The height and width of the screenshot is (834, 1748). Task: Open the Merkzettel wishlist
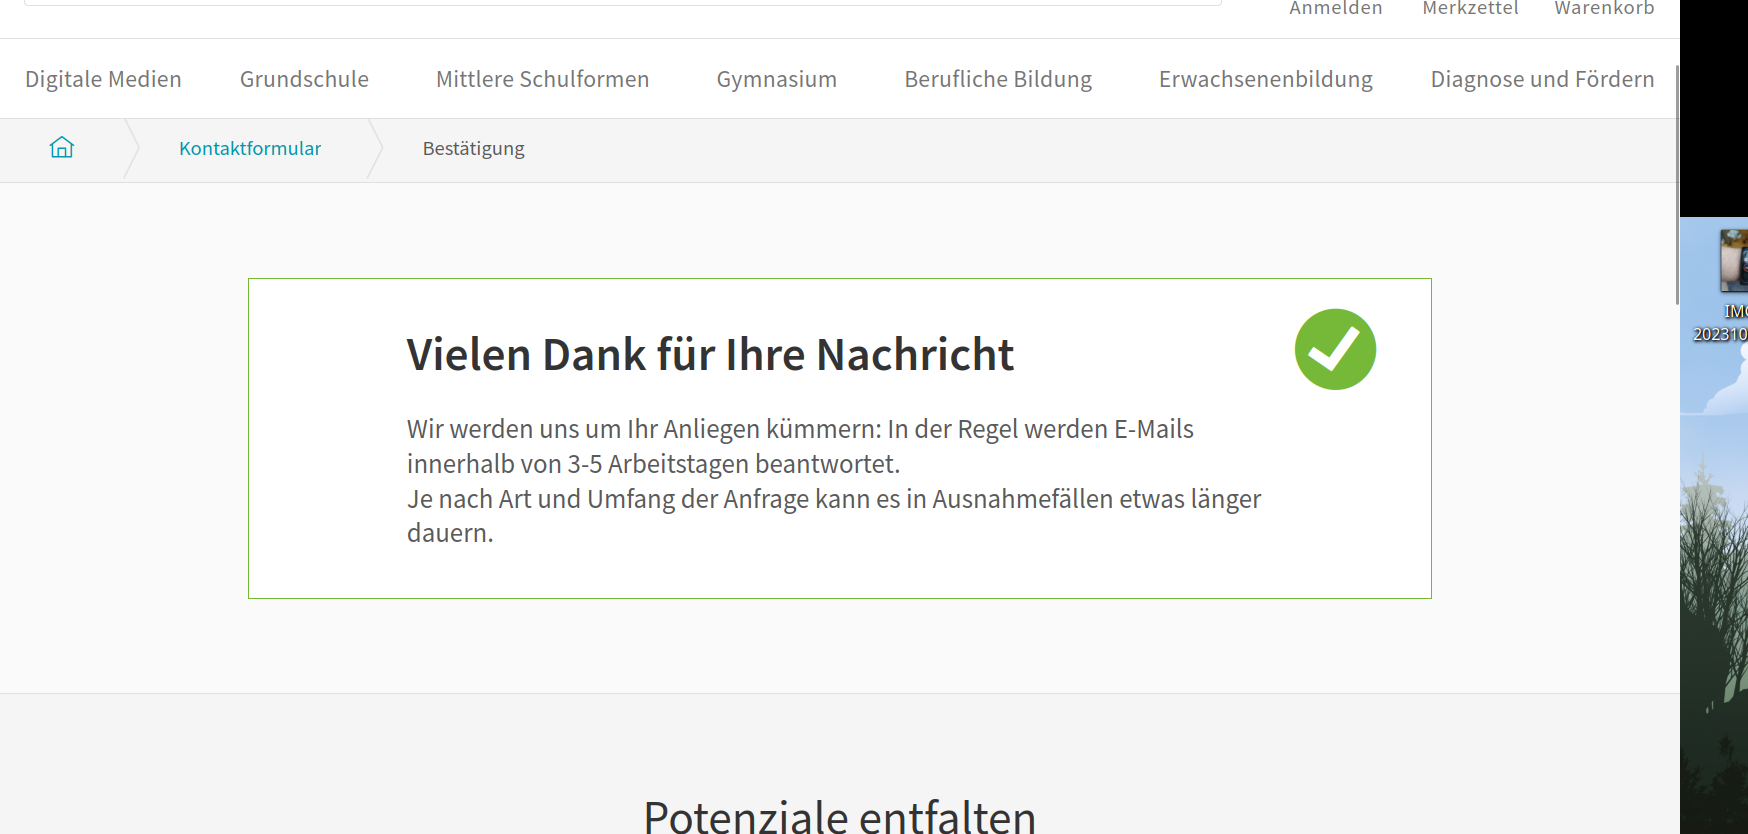[1469, 9]
